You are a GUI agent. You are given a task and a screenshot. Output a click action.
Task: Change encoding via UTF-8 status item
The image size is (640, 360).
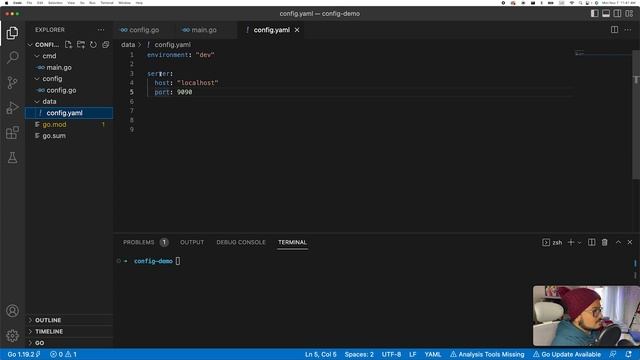[x=391, y=354]
